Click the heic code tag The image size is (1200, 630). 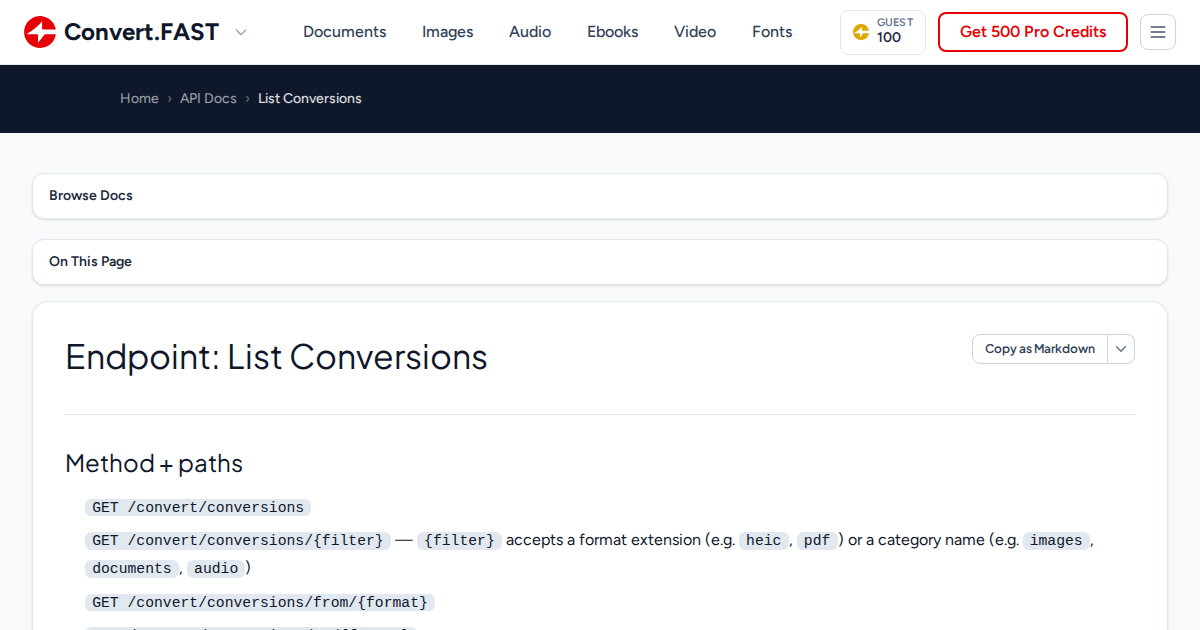(764, 540)
